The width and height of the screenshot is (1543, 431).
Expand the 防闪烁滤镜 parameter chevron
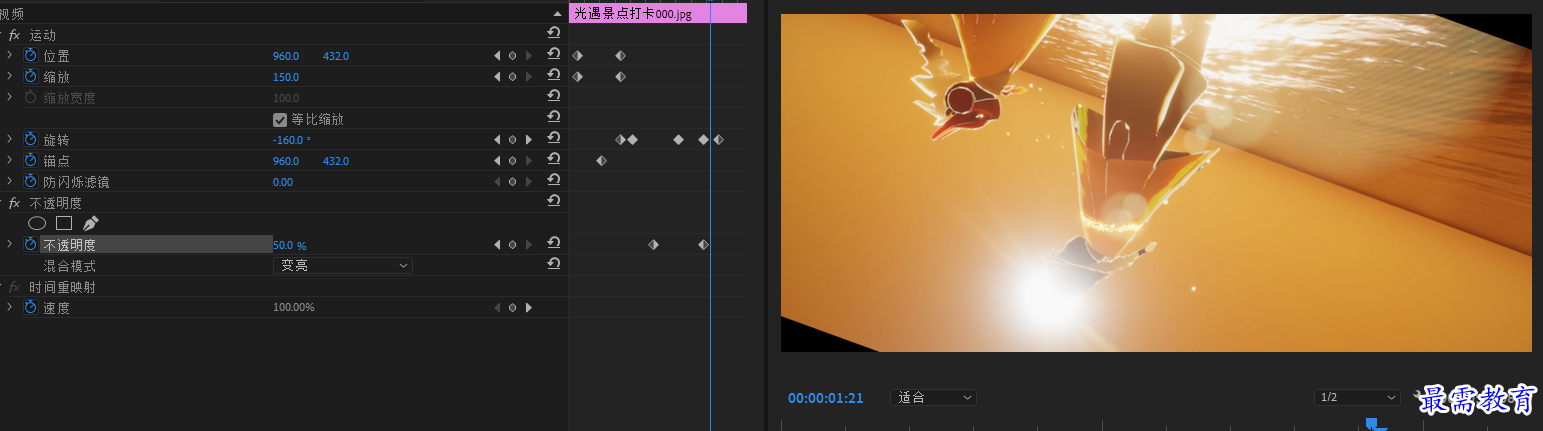pos(9,181)
